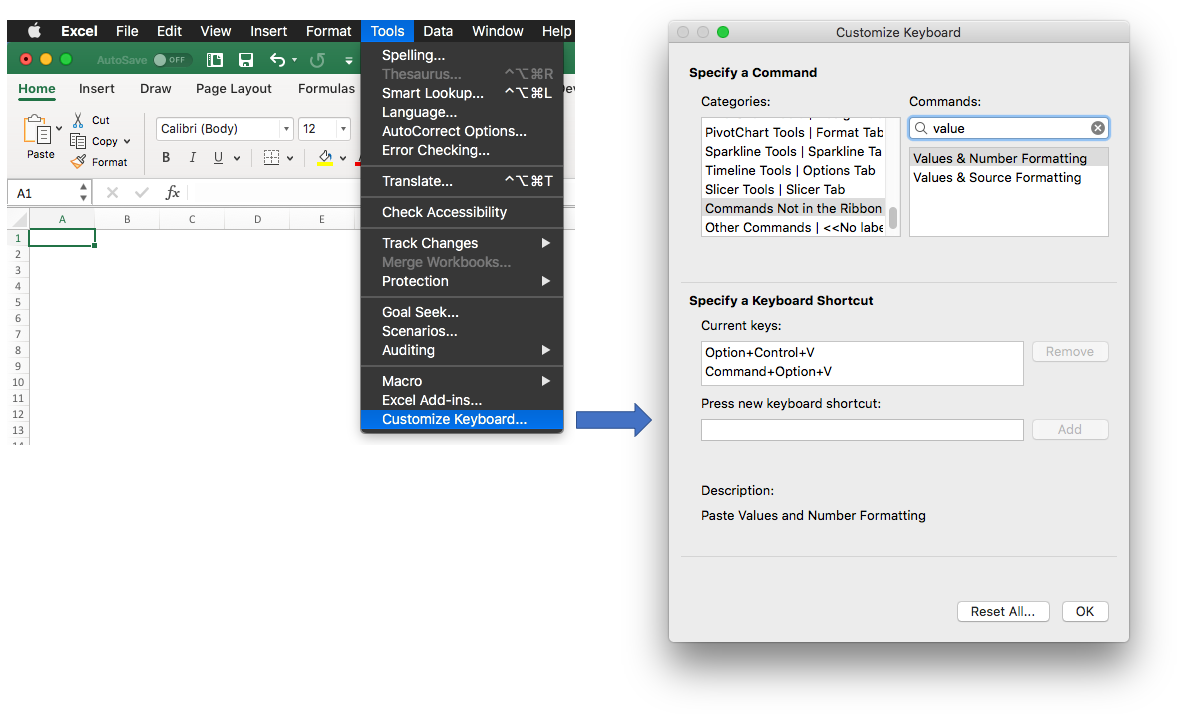The width and height of the screenshot is (1189, 714).
Task: Click column D header
Action: pyautogui.click(x=257, y=220)
